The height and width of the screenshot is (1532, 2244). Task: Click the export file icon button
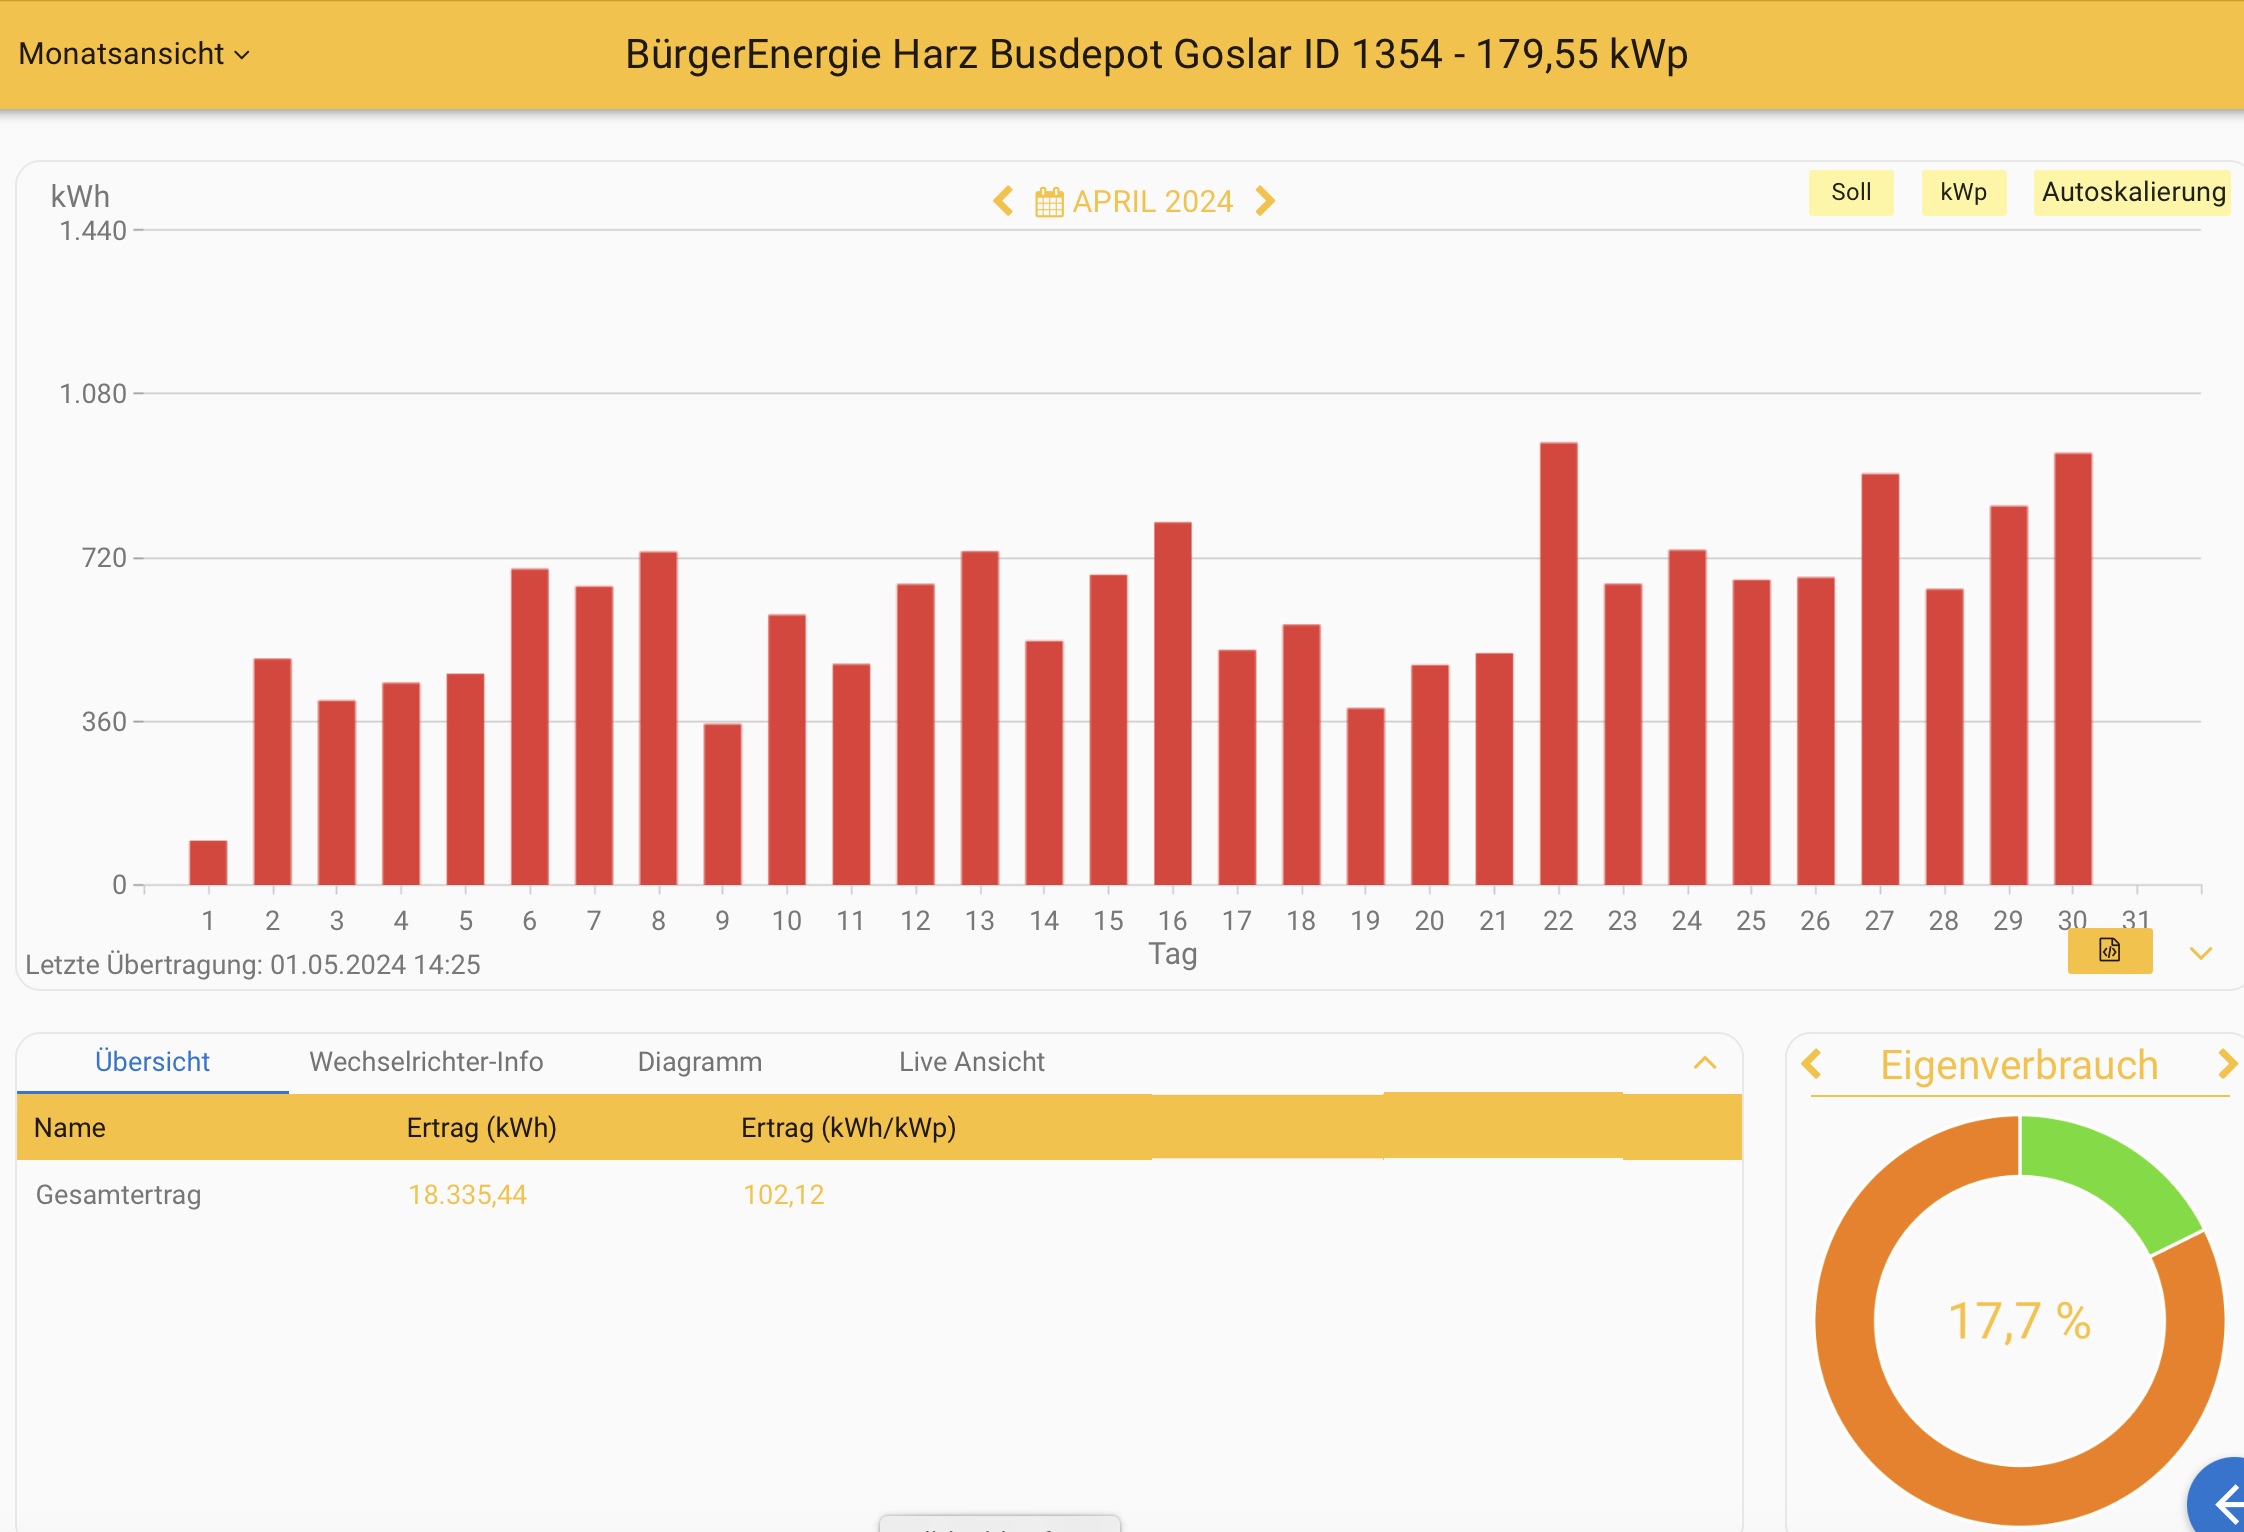tap(2110, 950)
